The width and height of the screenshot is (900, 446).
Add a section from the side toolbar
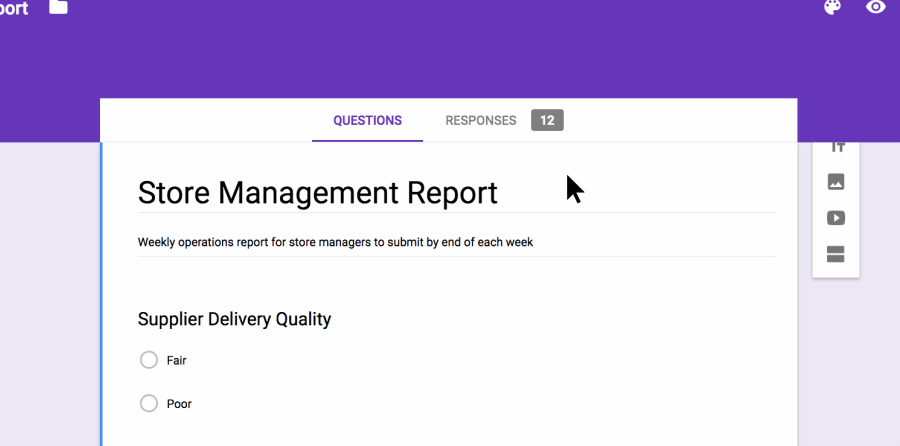[836, 254]
